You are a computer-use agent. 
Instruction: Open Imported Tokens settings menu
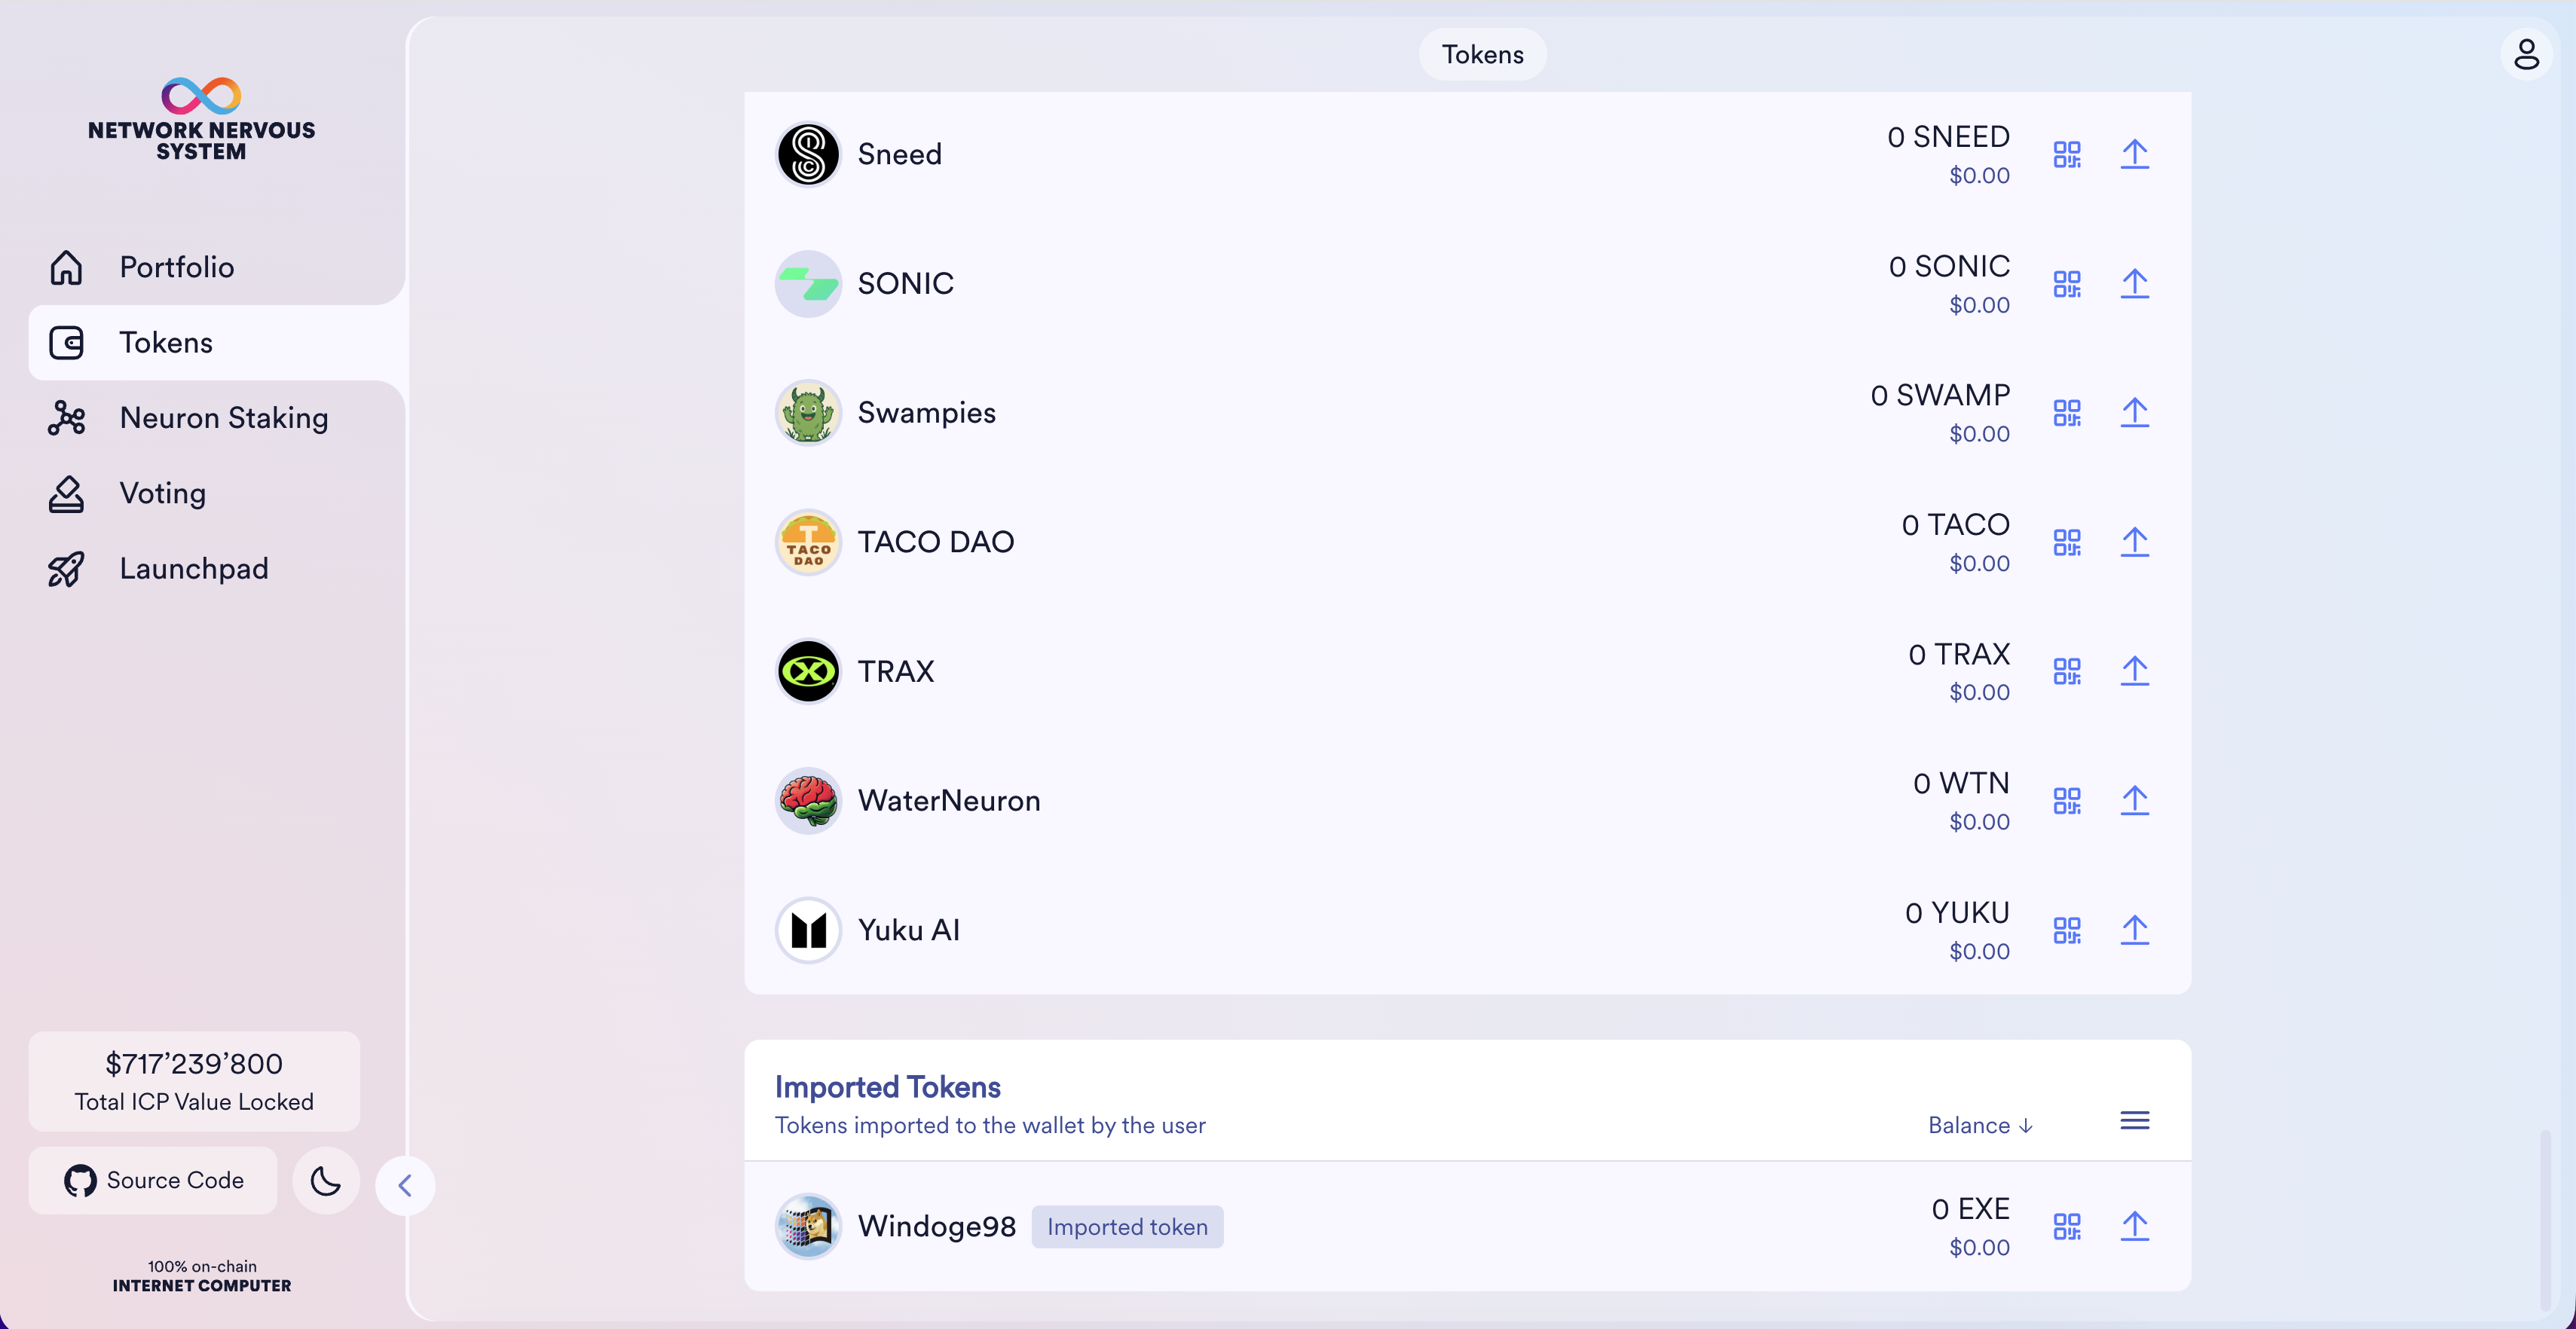(2134, 1121)
